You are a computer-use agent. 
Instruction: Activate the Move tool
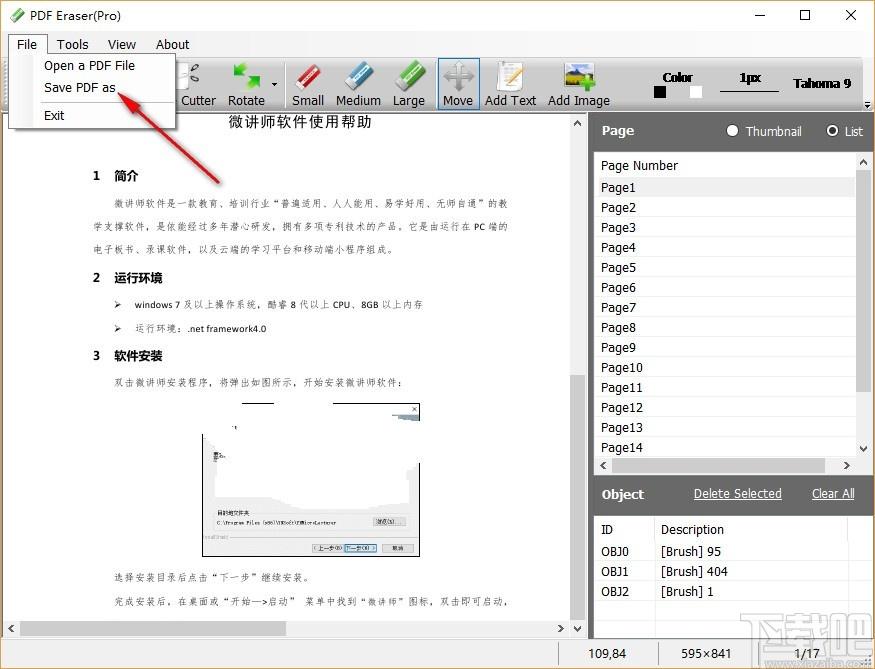pyautogui.click(x=458, y=84)
